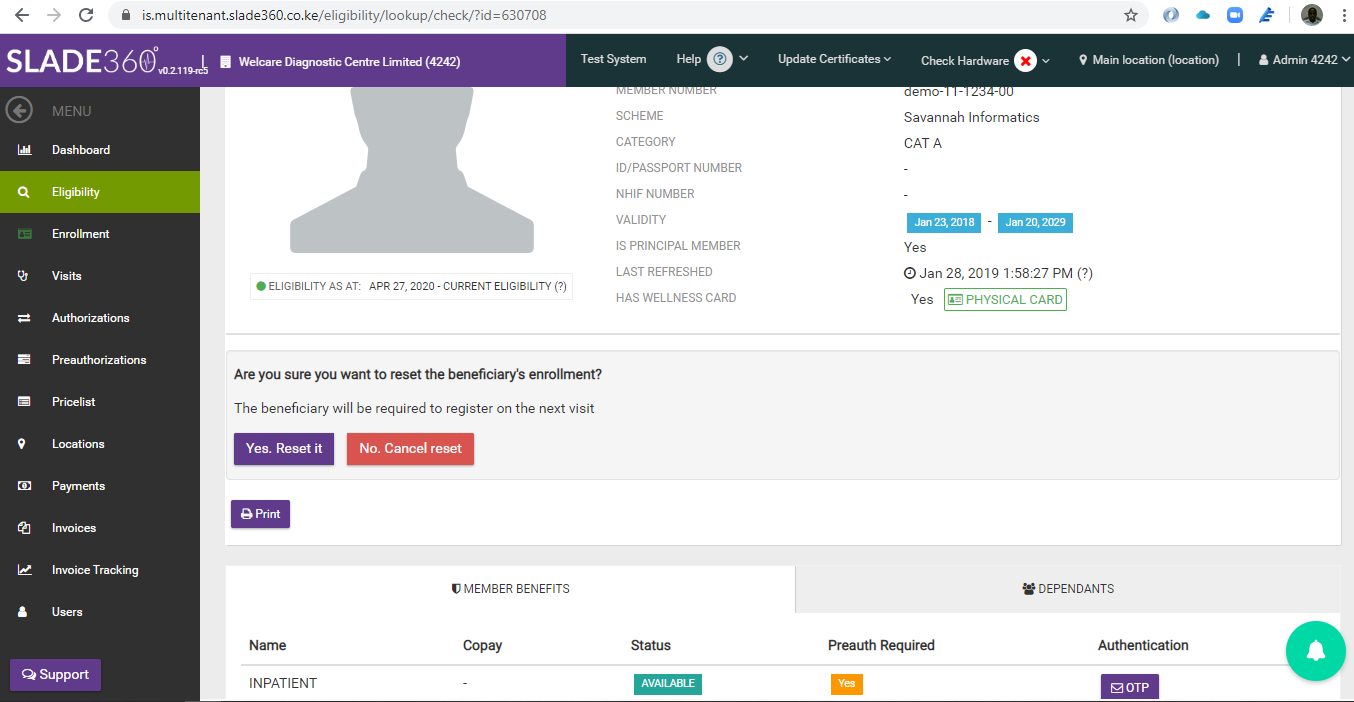1354x702 pixels.
Task: Collapse the sidebar with the MENU arrow
Action: click(20, 111)
